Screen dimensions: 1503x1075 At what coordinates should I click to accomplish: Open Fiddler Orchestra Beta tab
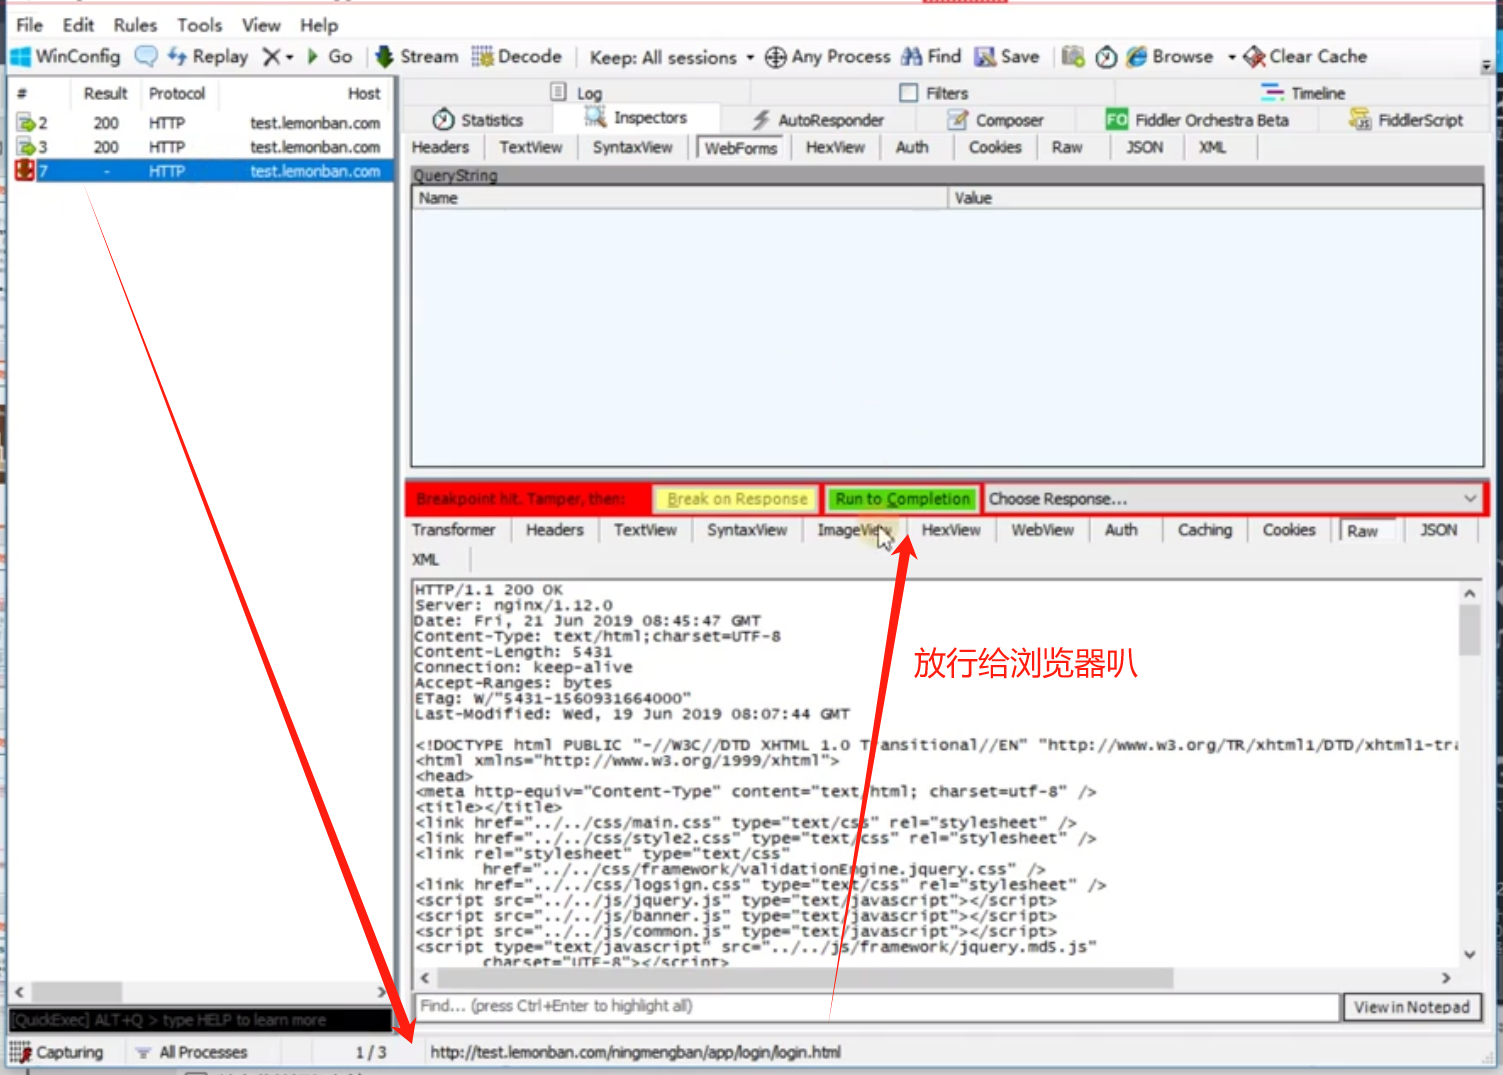click(x=1197, y=120)
